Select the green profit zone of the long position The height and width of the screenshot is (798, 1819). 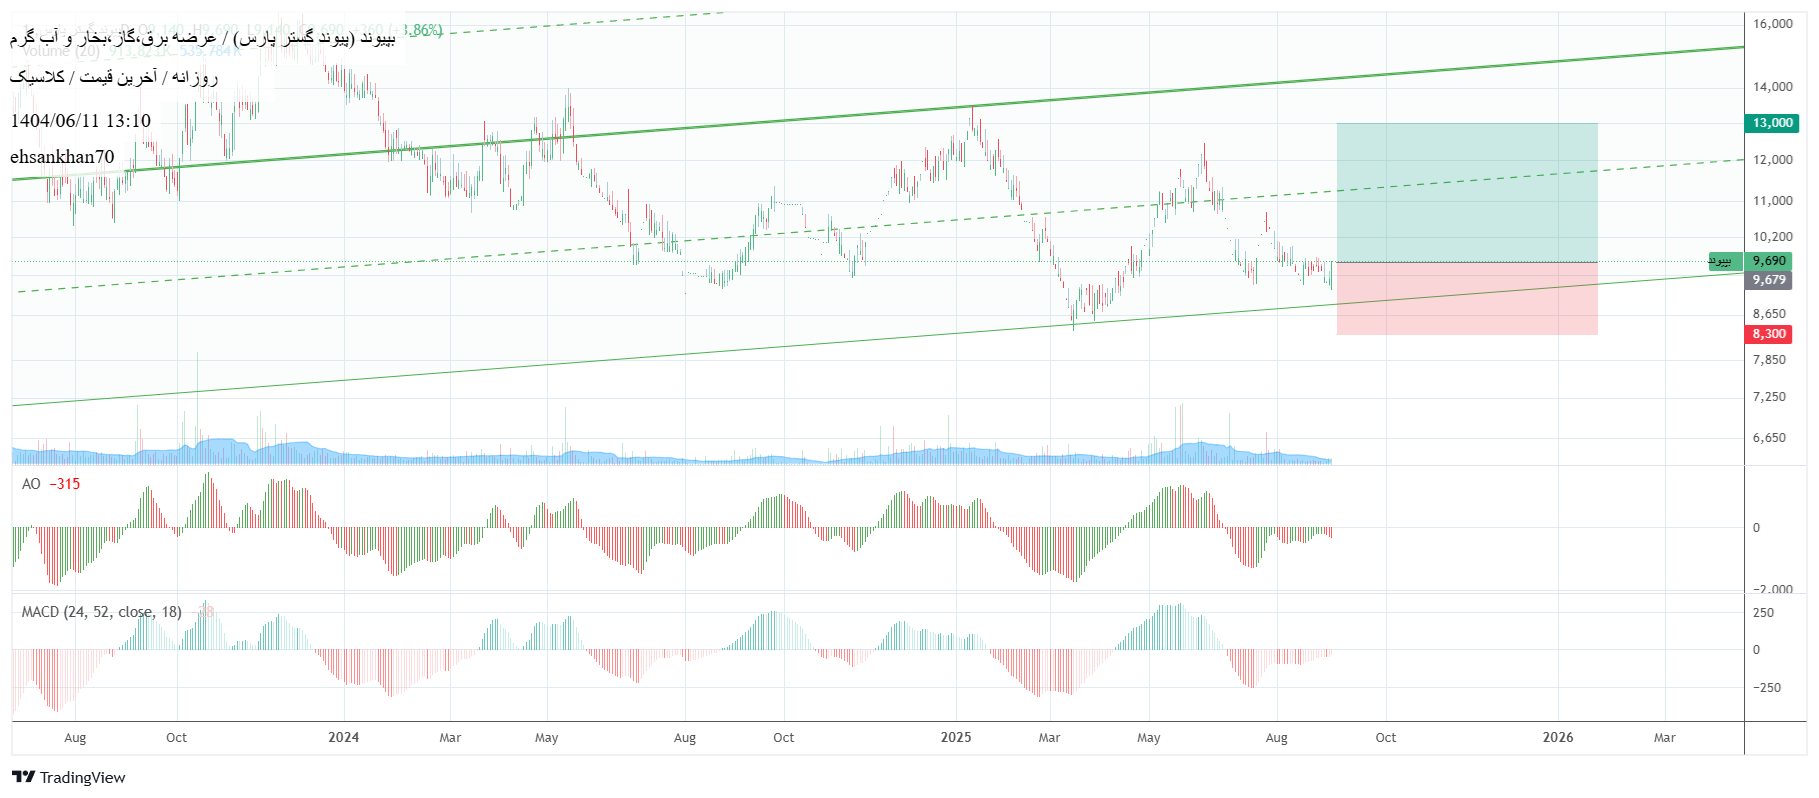coord(1466,192)
